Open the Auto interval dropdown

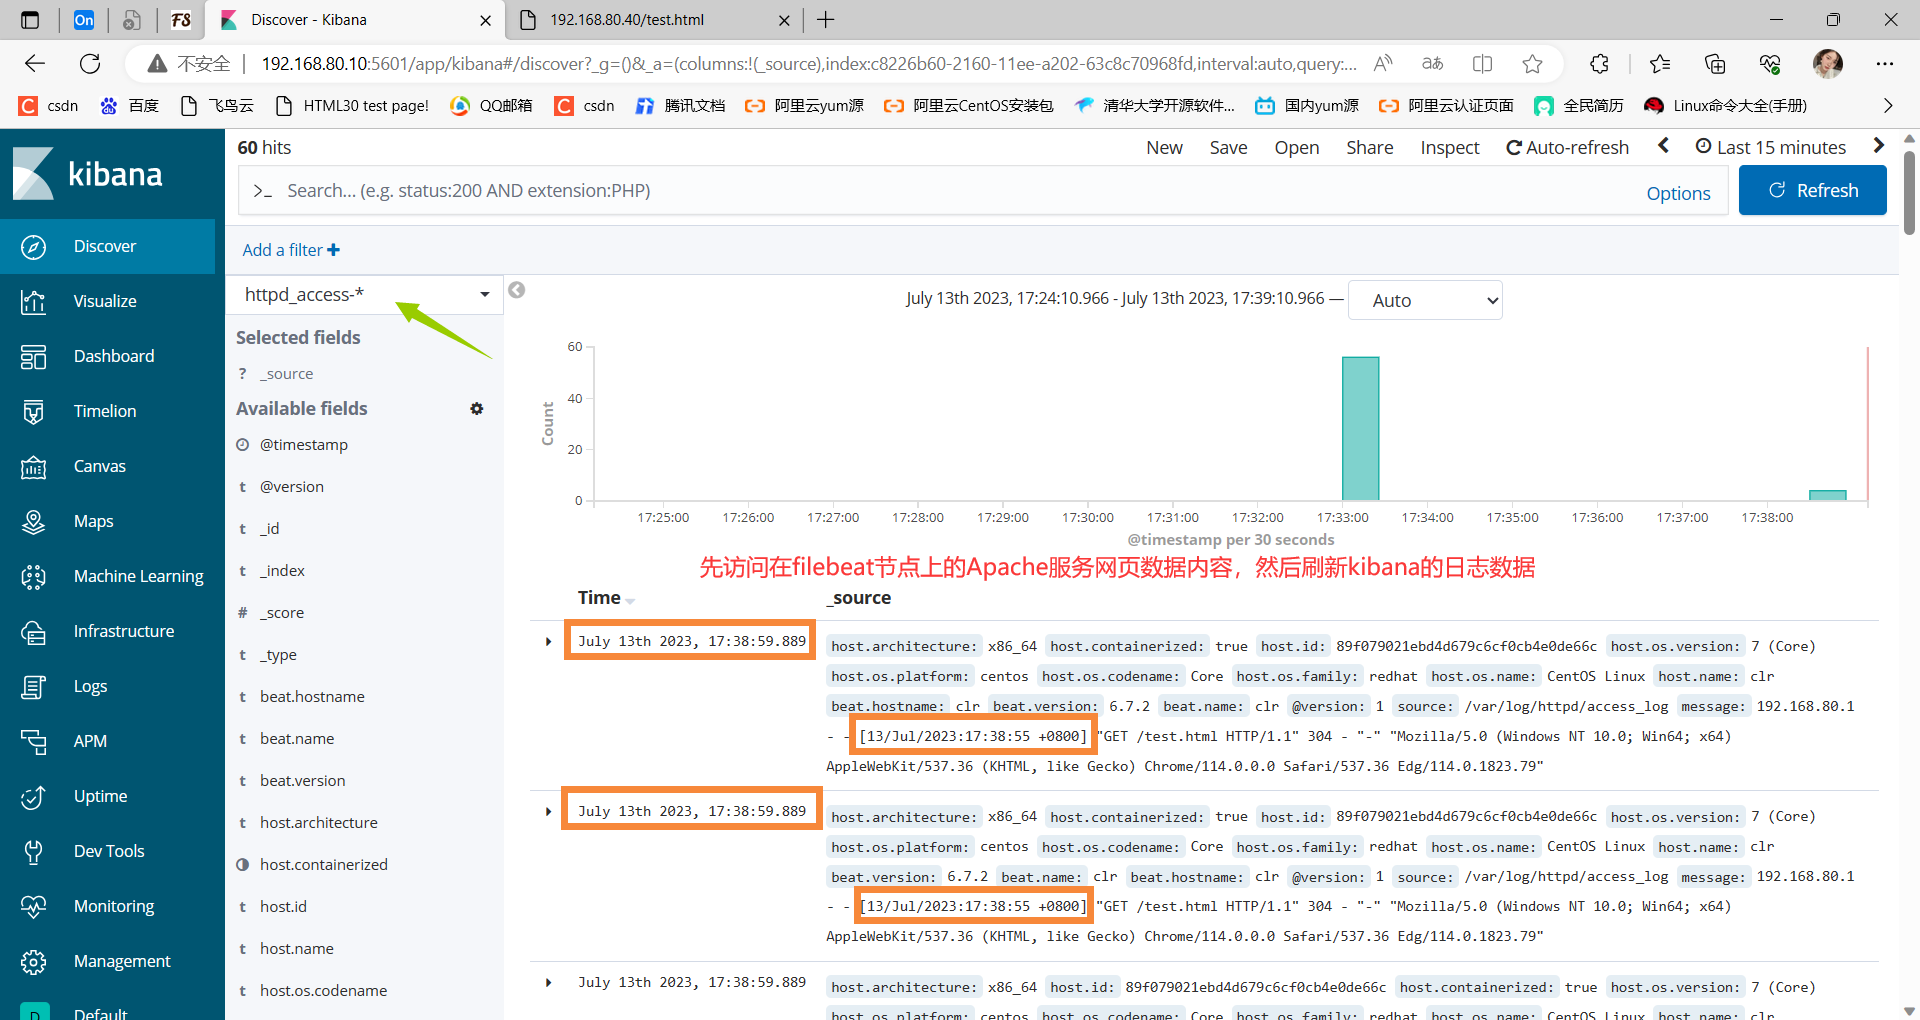point(1425,300)
